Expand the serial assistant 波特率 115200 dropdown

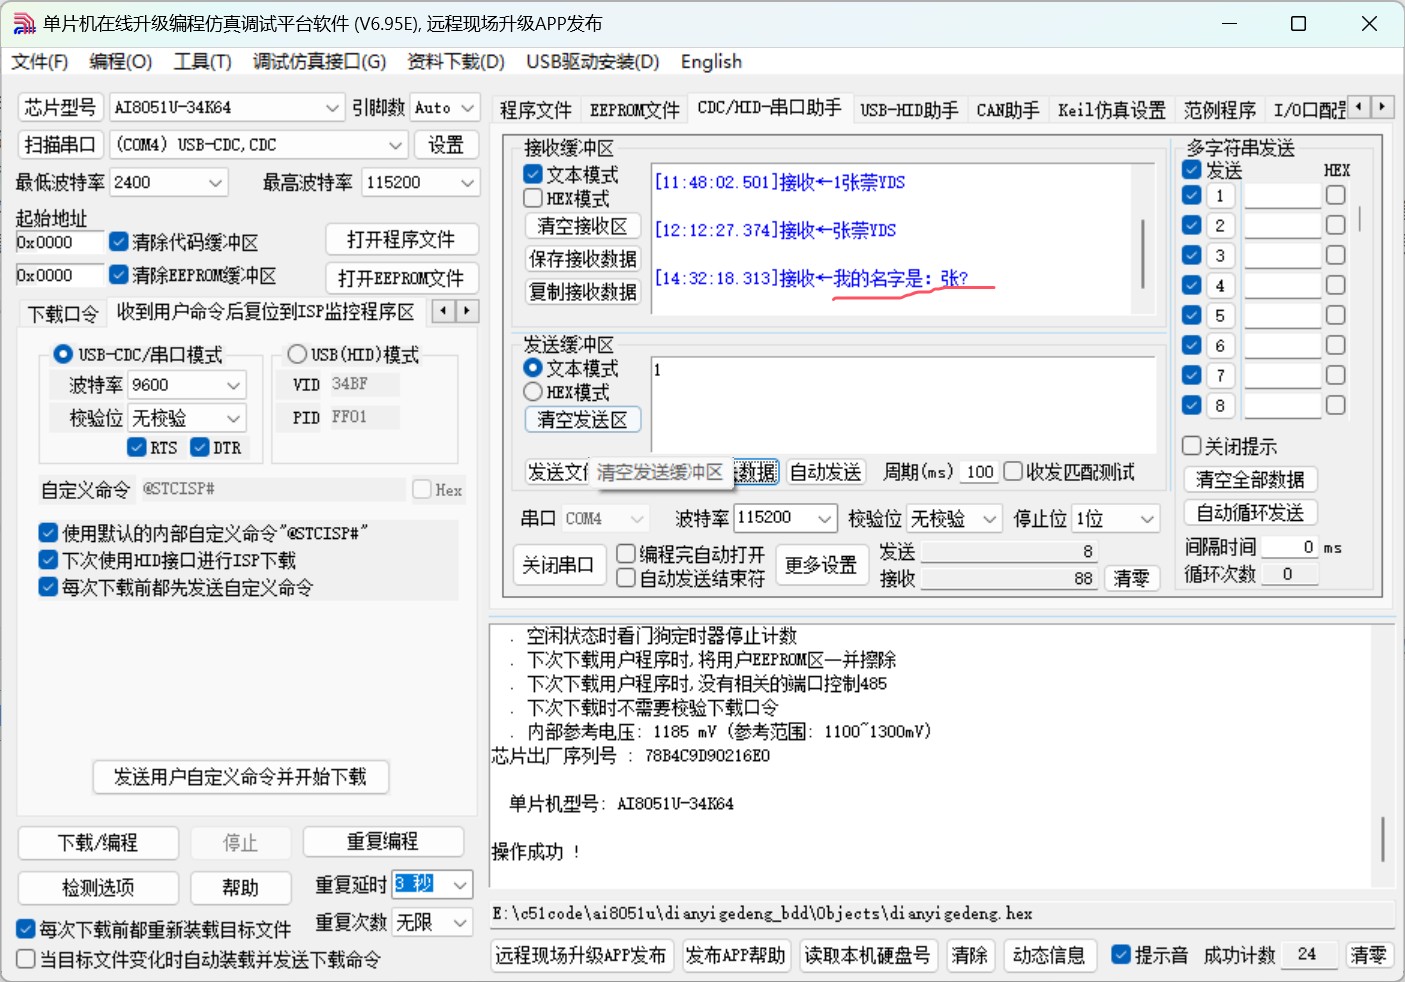click(x=825, y=518)
